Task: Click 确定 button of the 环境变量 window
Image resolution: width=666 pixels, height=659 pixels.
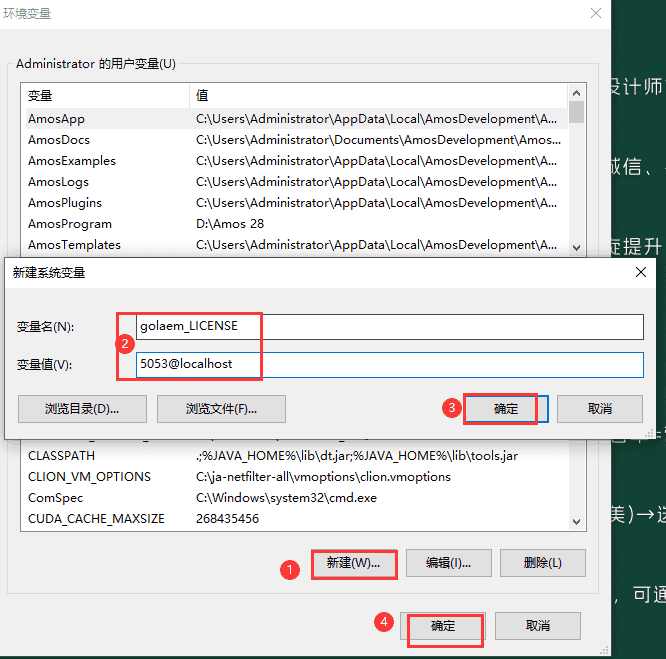Action: click(443, 626)
